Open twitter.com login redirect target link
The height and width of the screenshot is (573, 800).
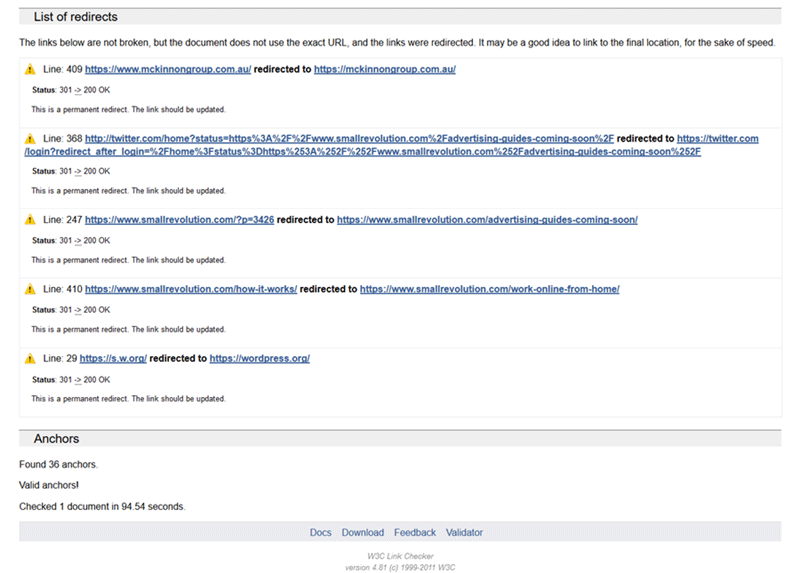click(x=363, y=152)
